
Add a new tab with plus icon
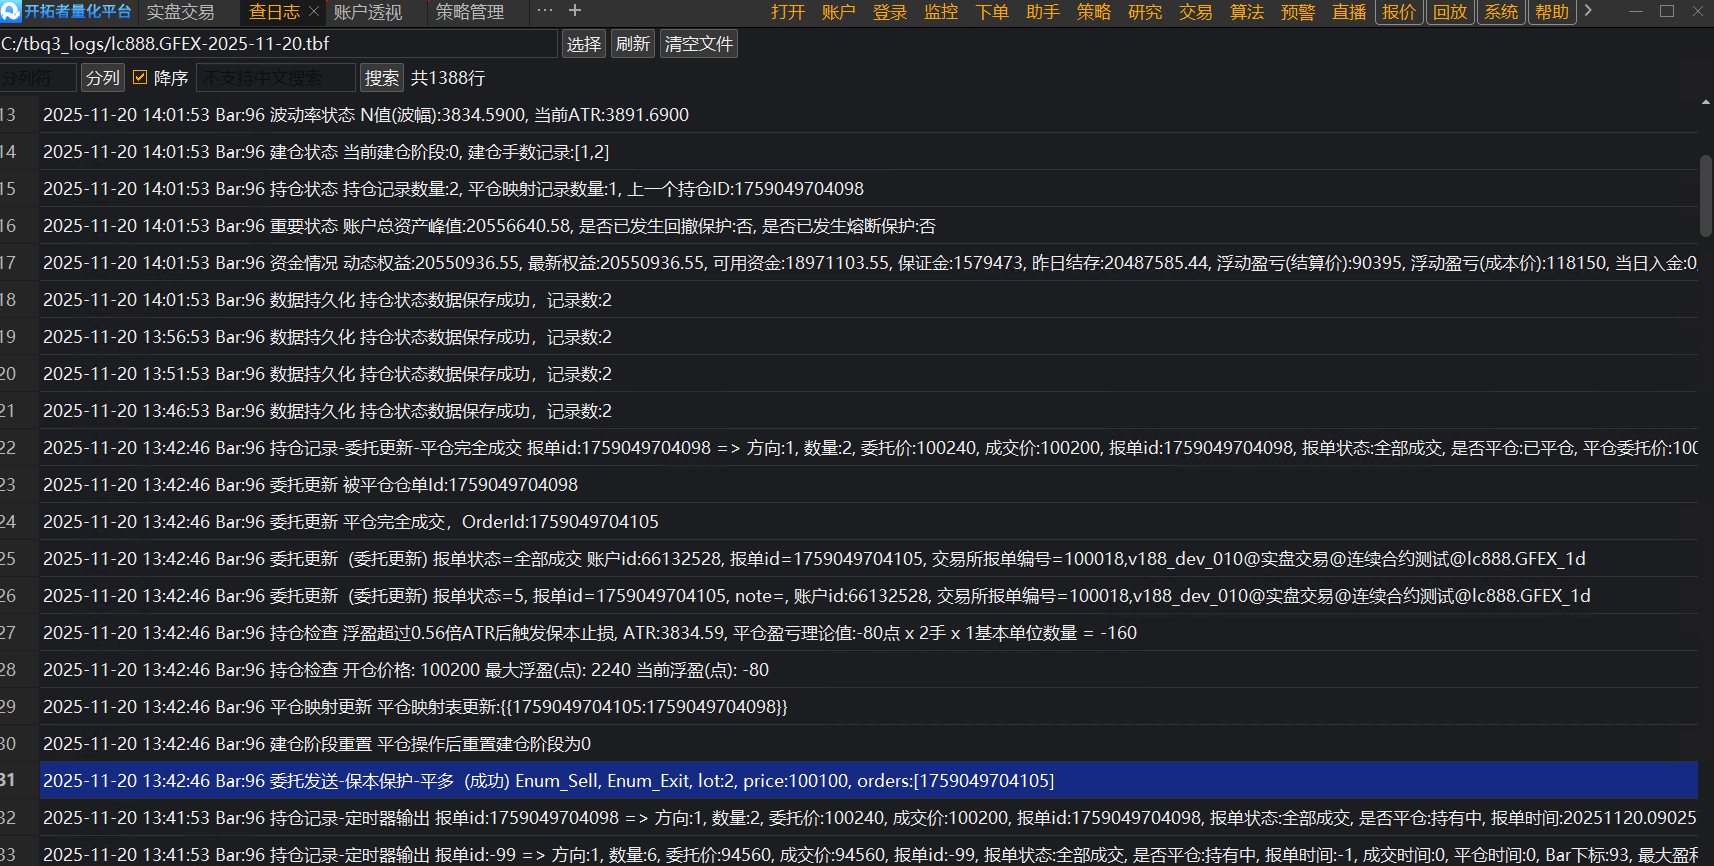[575, 11]
